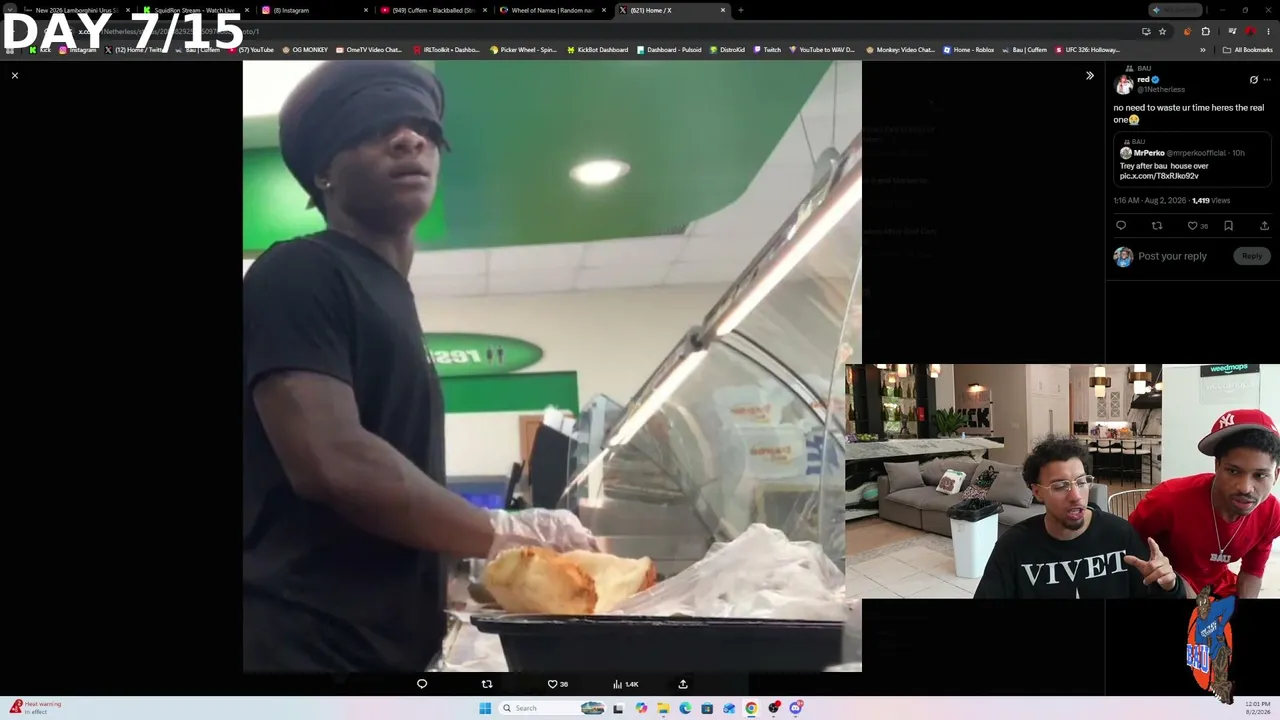Open Discord from the taskbar
This screenshot has height=720, width=1280.
[795, 708]
